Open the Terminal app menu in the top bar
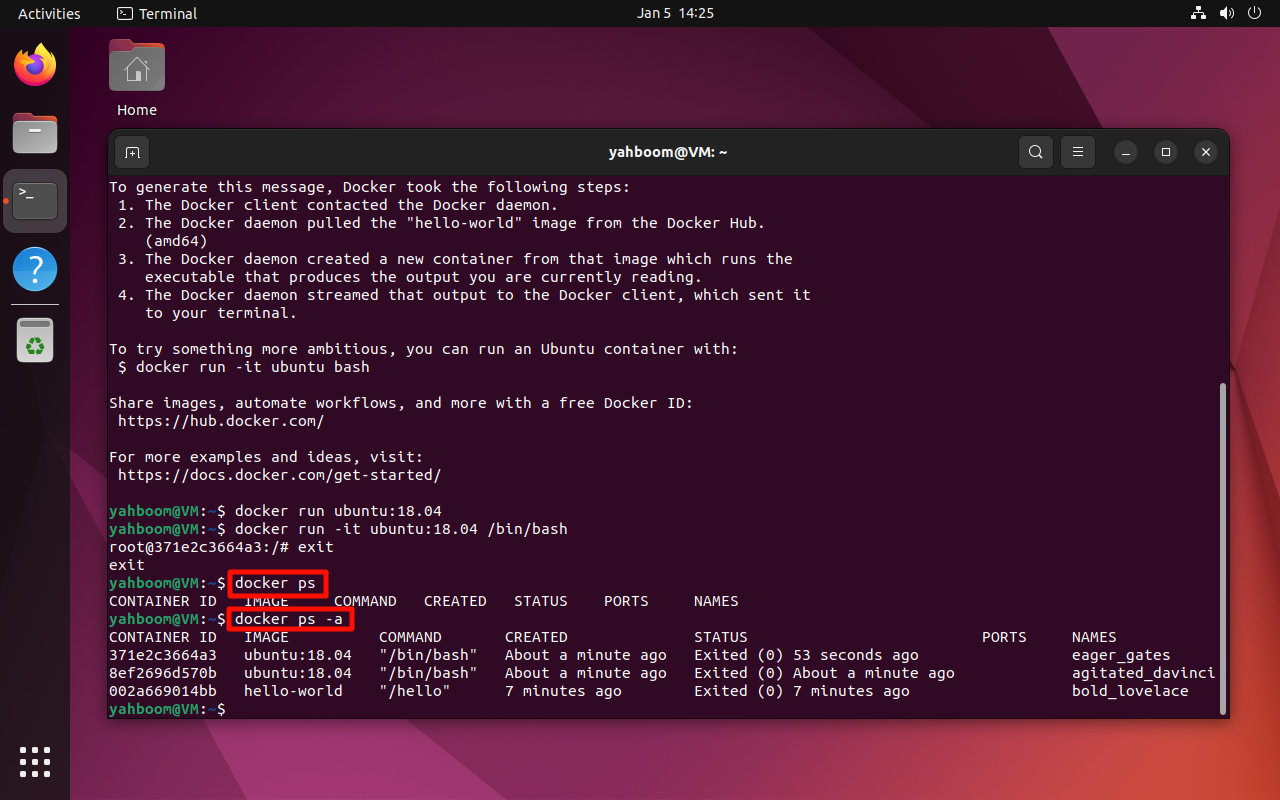Image resolution: width=1280 pixels, height=800 pixels. coord(156,13)
